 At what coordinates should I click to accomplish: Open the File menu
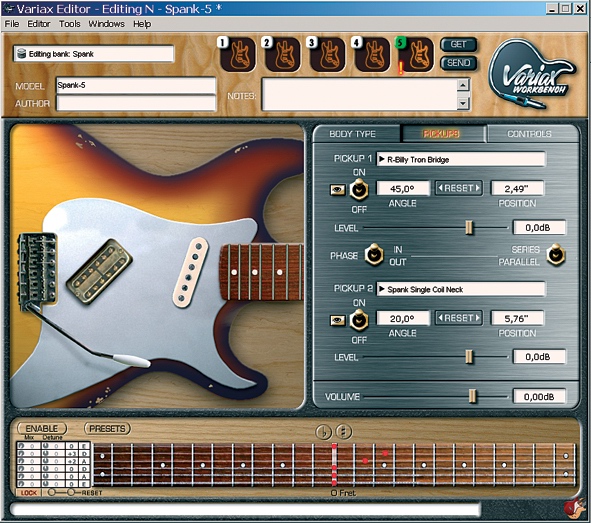click(x=12, y=24)
